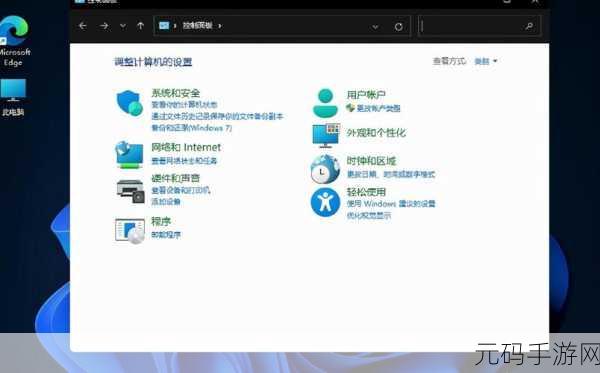The image size is (600, 373).
Task: Select the This PC desktop icon
Action: pyautogui.click(x=13, y=97)
